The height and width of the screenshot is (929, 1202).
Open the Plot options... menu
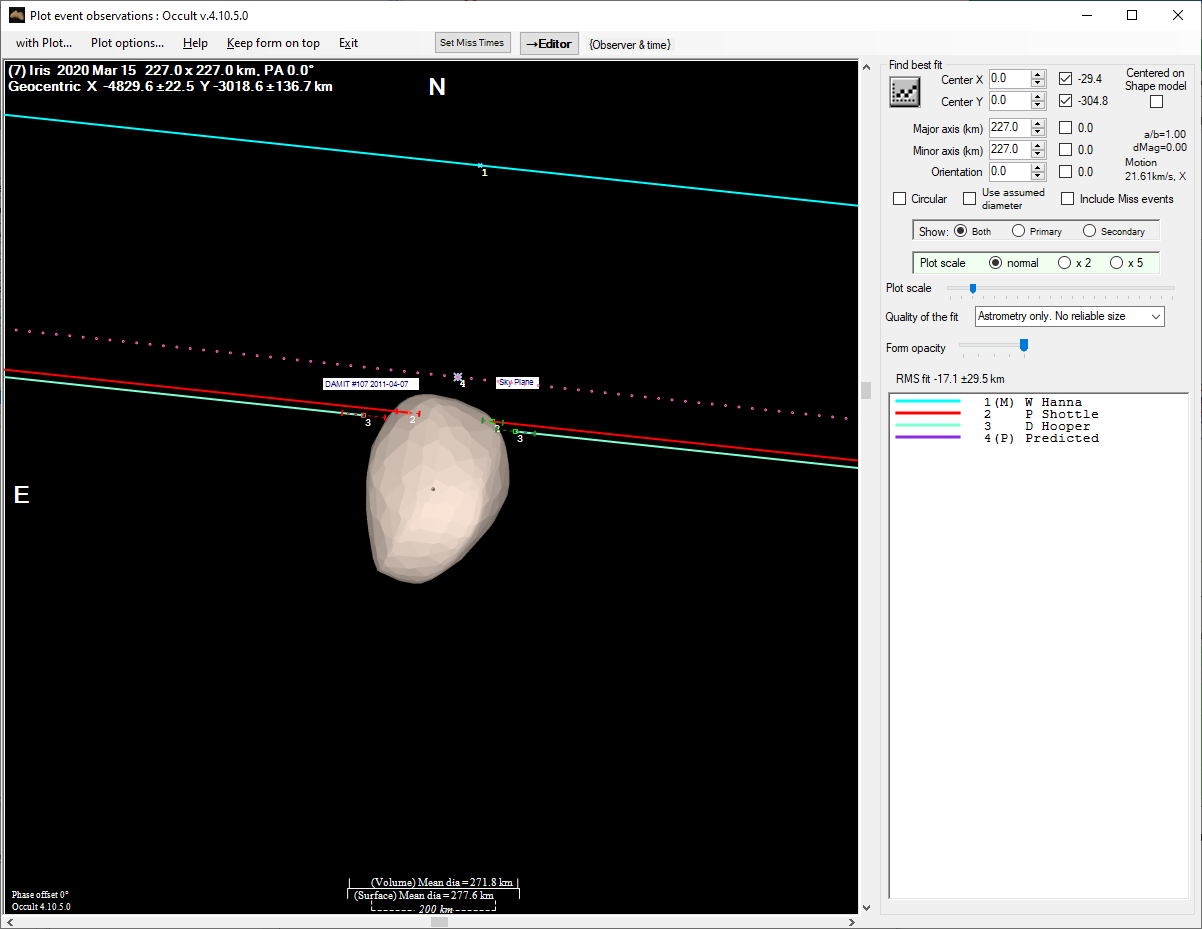pyautogui.click(x=128, y=43)
